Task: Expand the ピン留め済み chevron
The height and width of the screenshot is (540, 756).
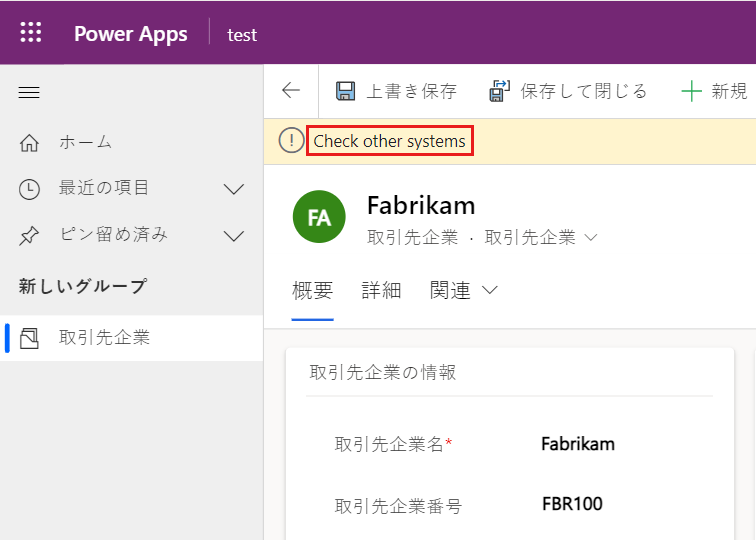Action: coord(234,236)
